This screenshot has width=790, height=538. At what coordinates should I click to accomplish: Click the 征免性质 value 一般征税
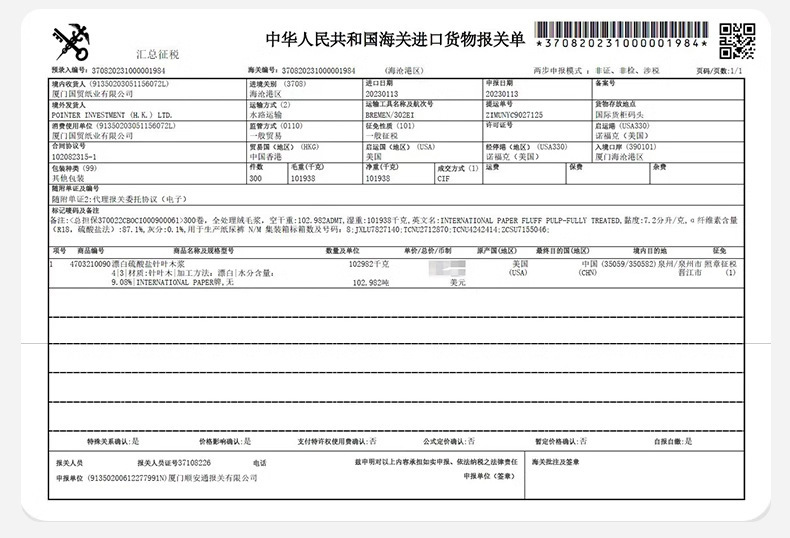tap(381, 136)
